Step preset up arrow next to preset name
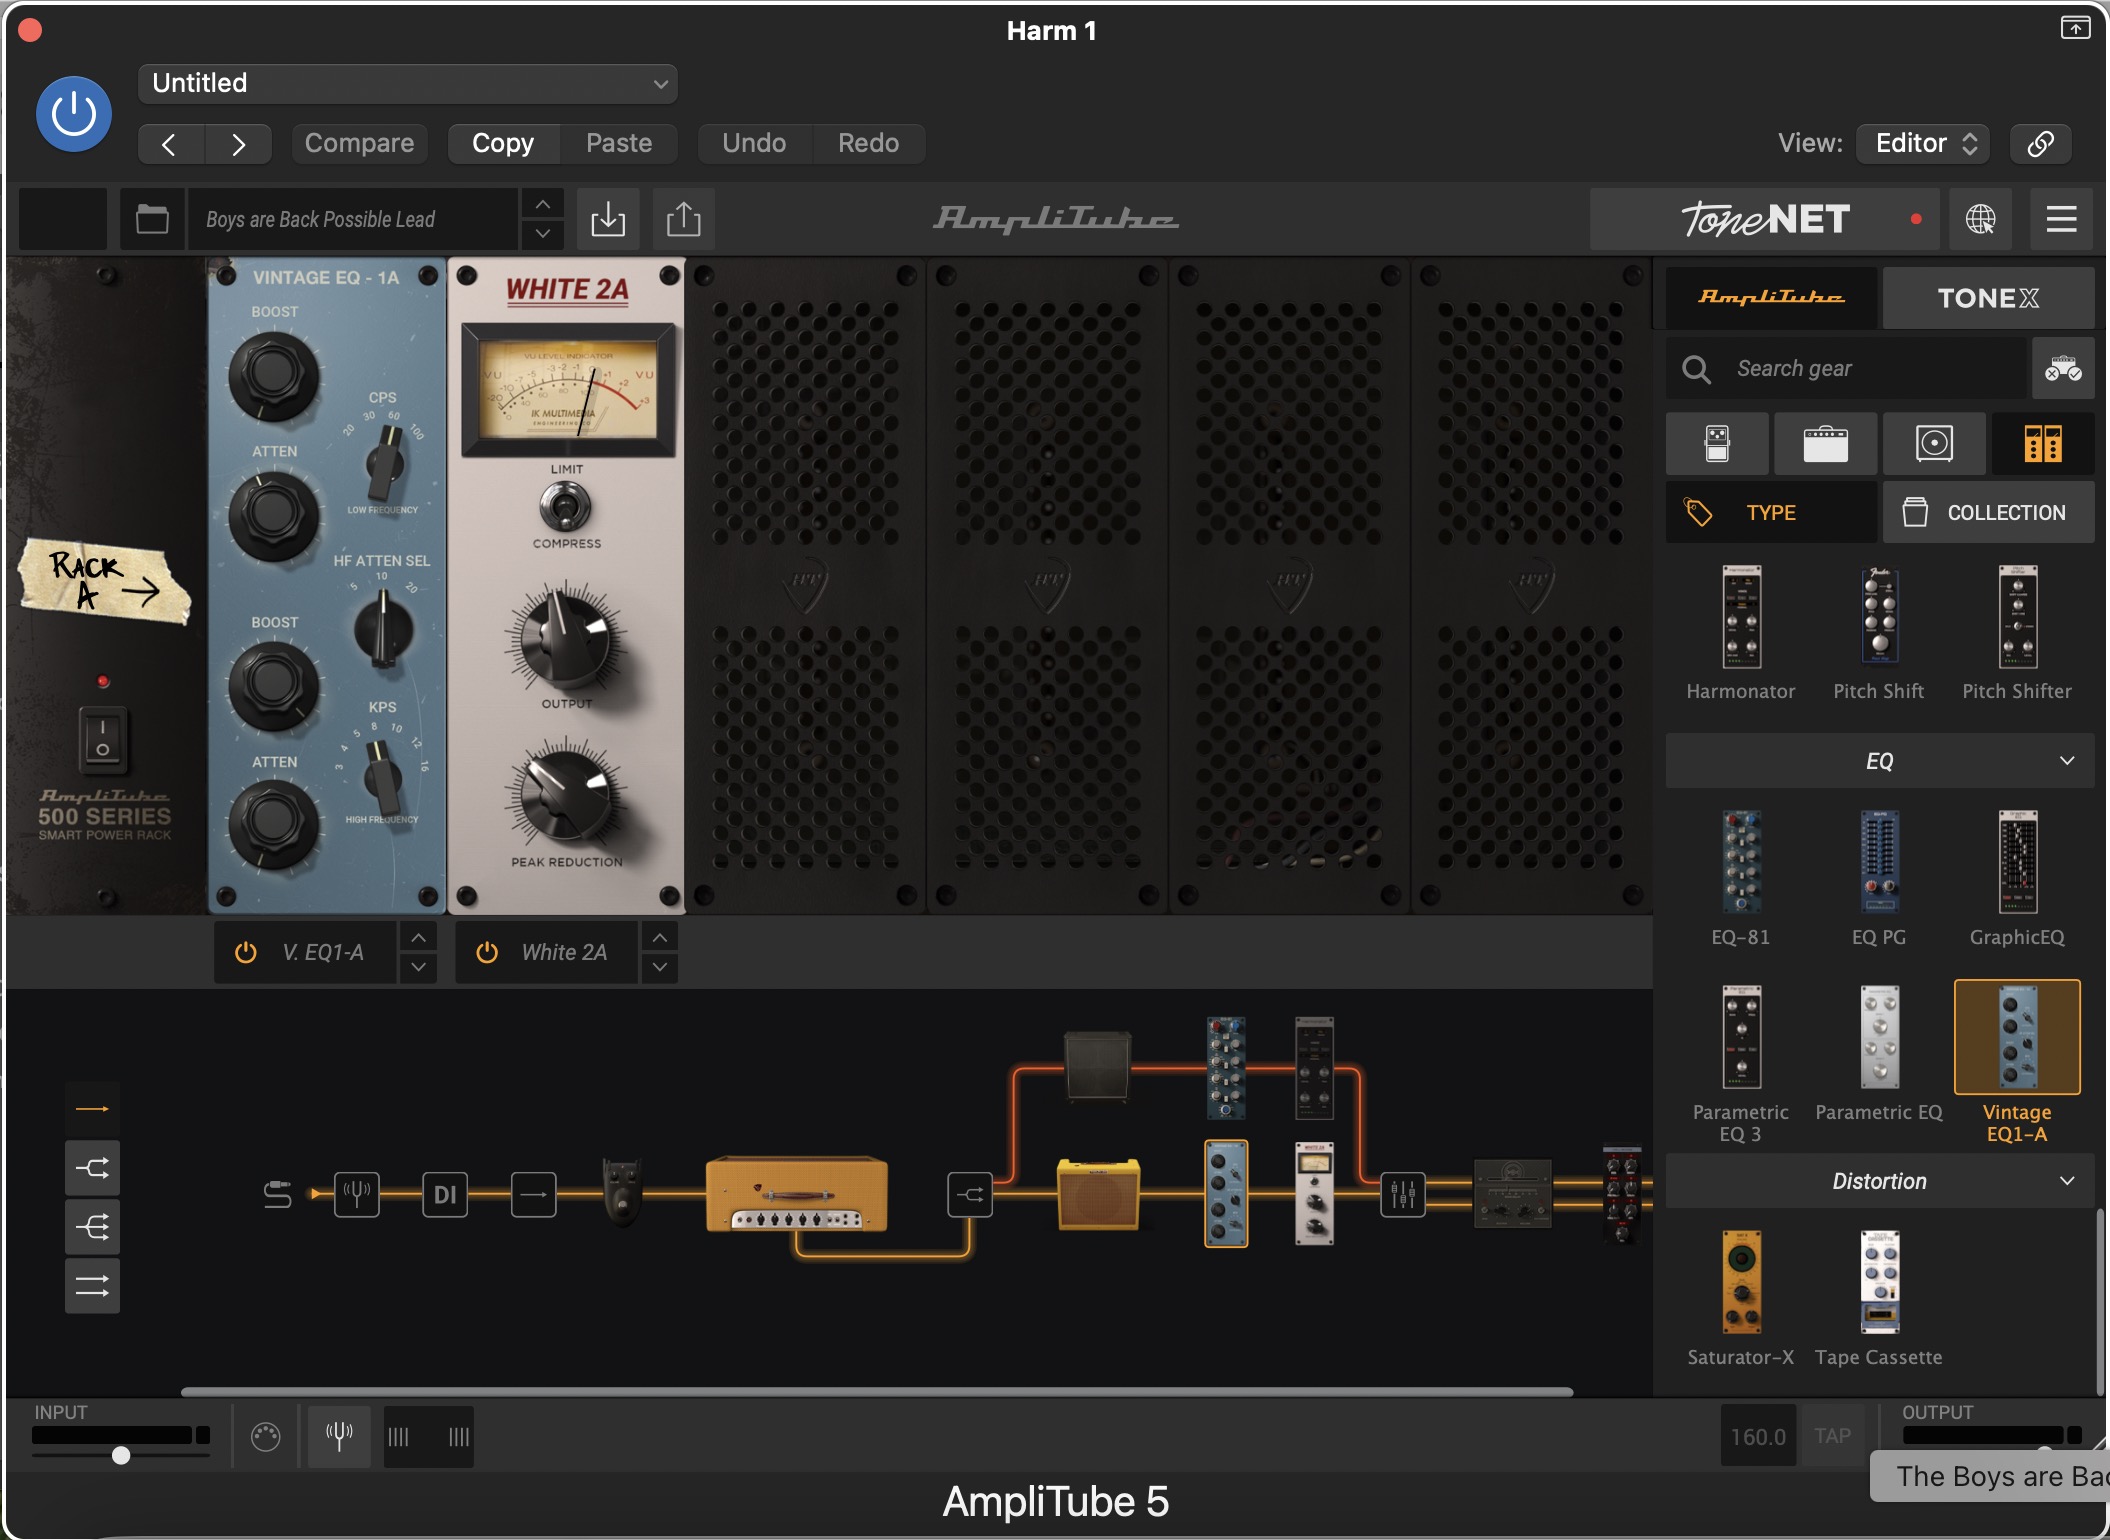Viewport: 2110px width, 1540px height. point(542,205)
